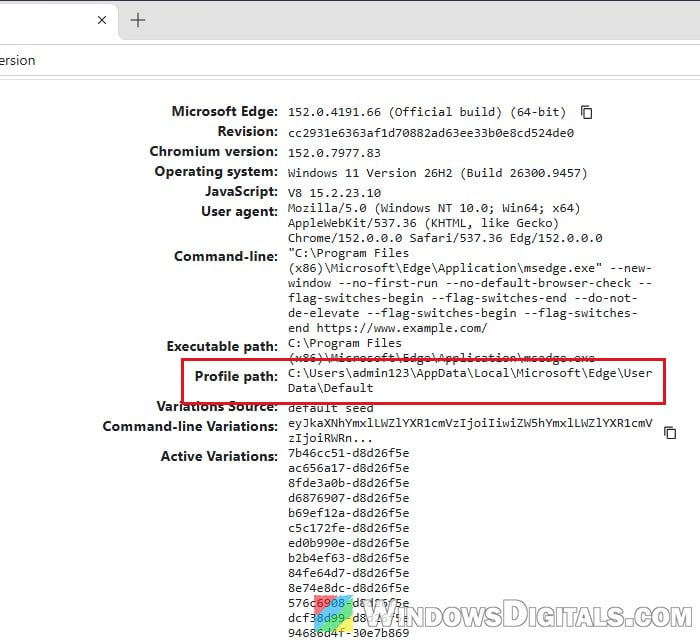The height and width of the screenshot is (640, 700).
Task: Click the 'Microsoft Edge:' label
Action: [225, 111]
